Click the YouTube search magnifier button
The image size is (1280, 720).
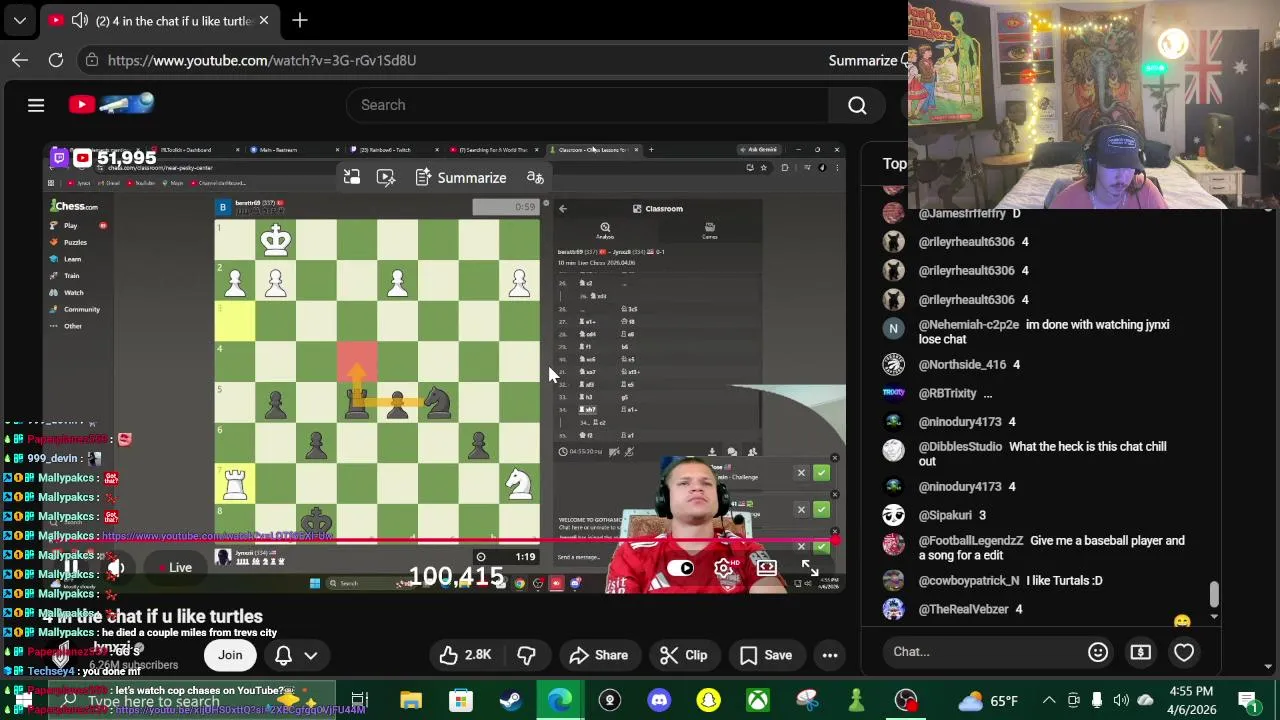coord(857,105)
